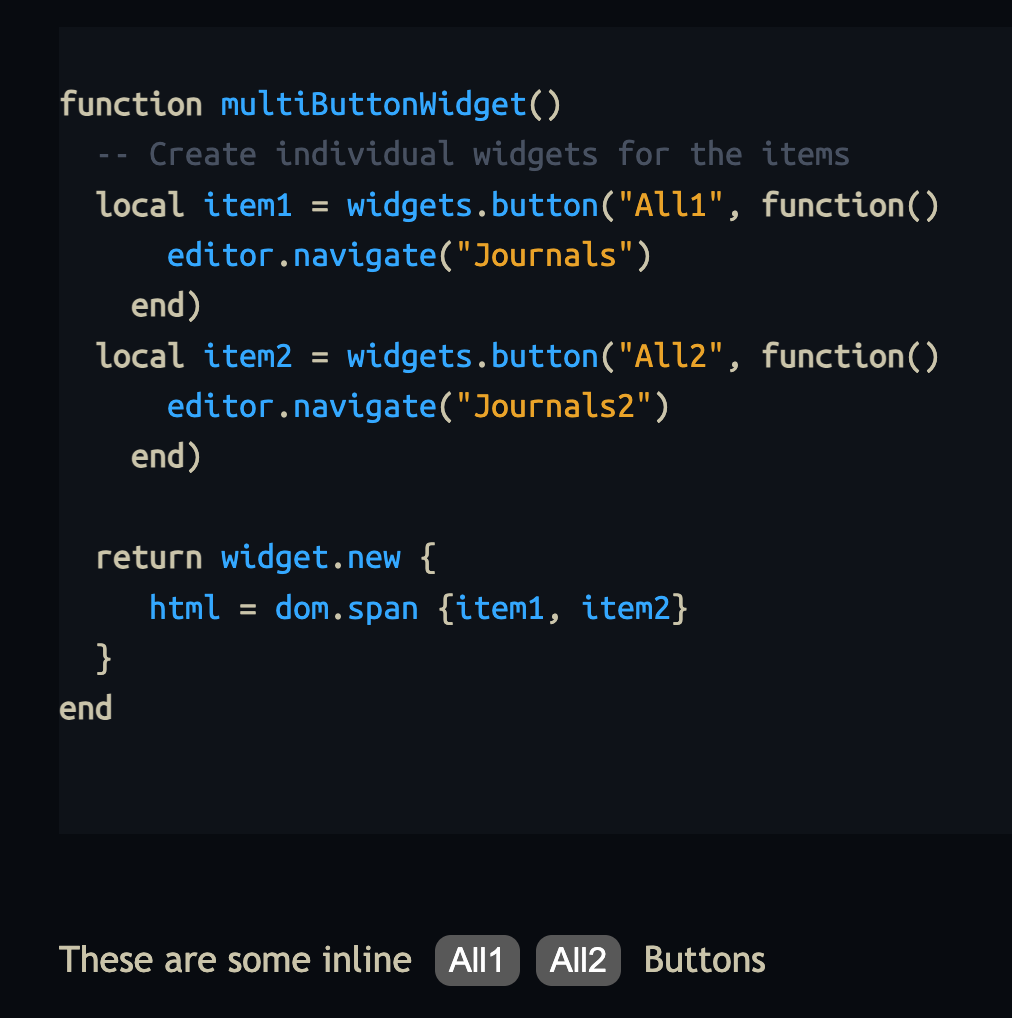Click item1 in the local declaration line
The image size is (1012, 1018).
point(247,205)
